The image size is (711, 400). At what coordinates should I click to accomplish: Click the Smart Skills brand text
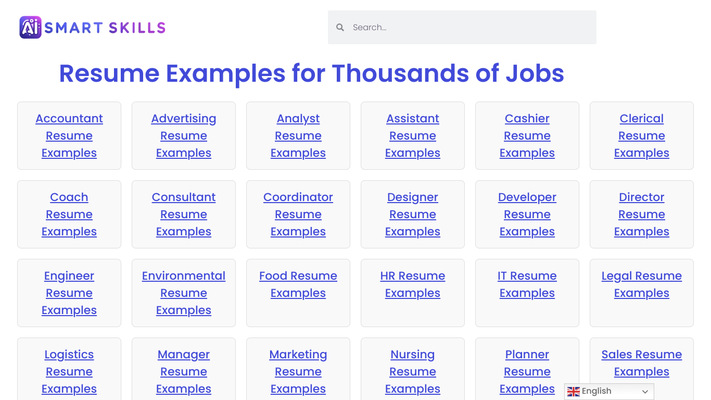point(105,28)
